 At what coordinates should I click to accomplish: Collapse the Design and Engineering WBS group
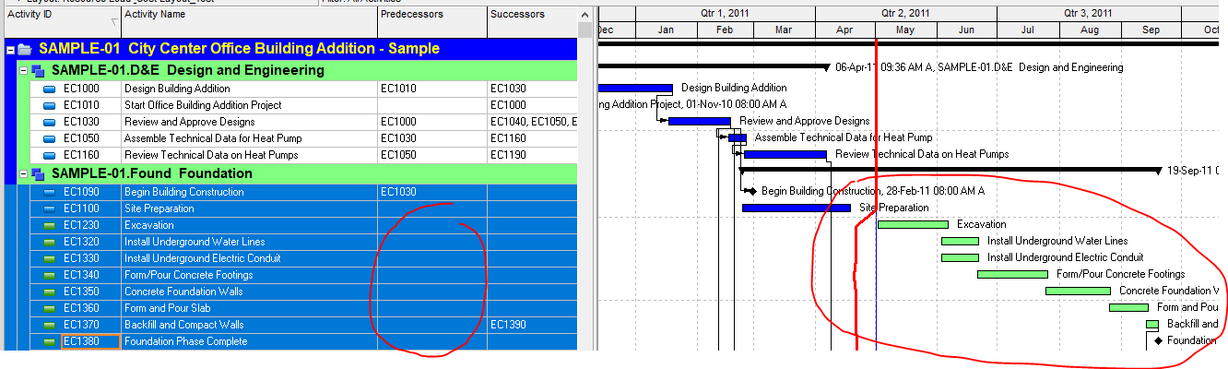[24, 70]
